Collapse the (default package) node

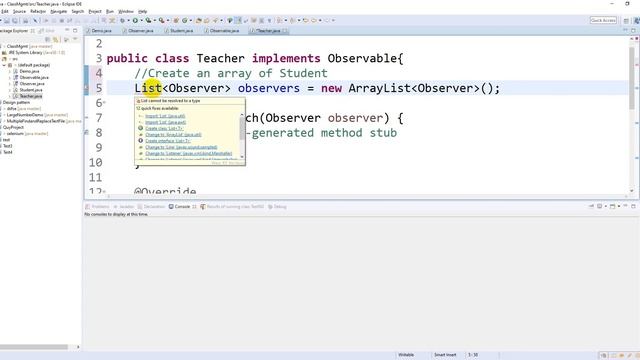coord(4,65)
